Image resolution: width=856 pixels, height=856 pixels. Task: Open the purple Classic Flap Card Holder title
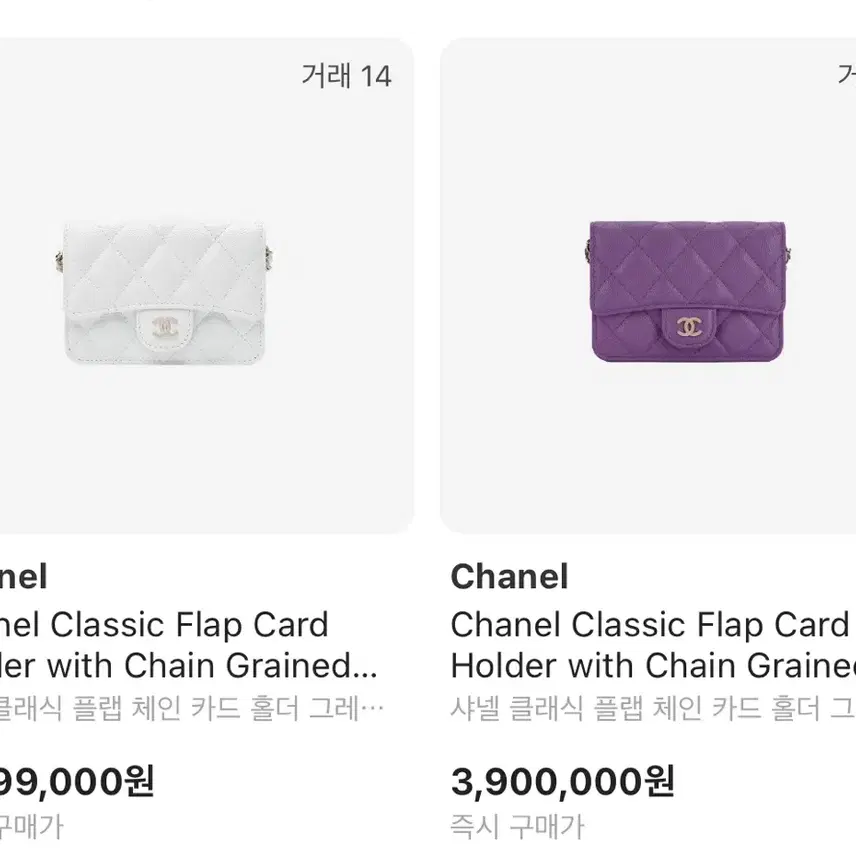(653, 645)
